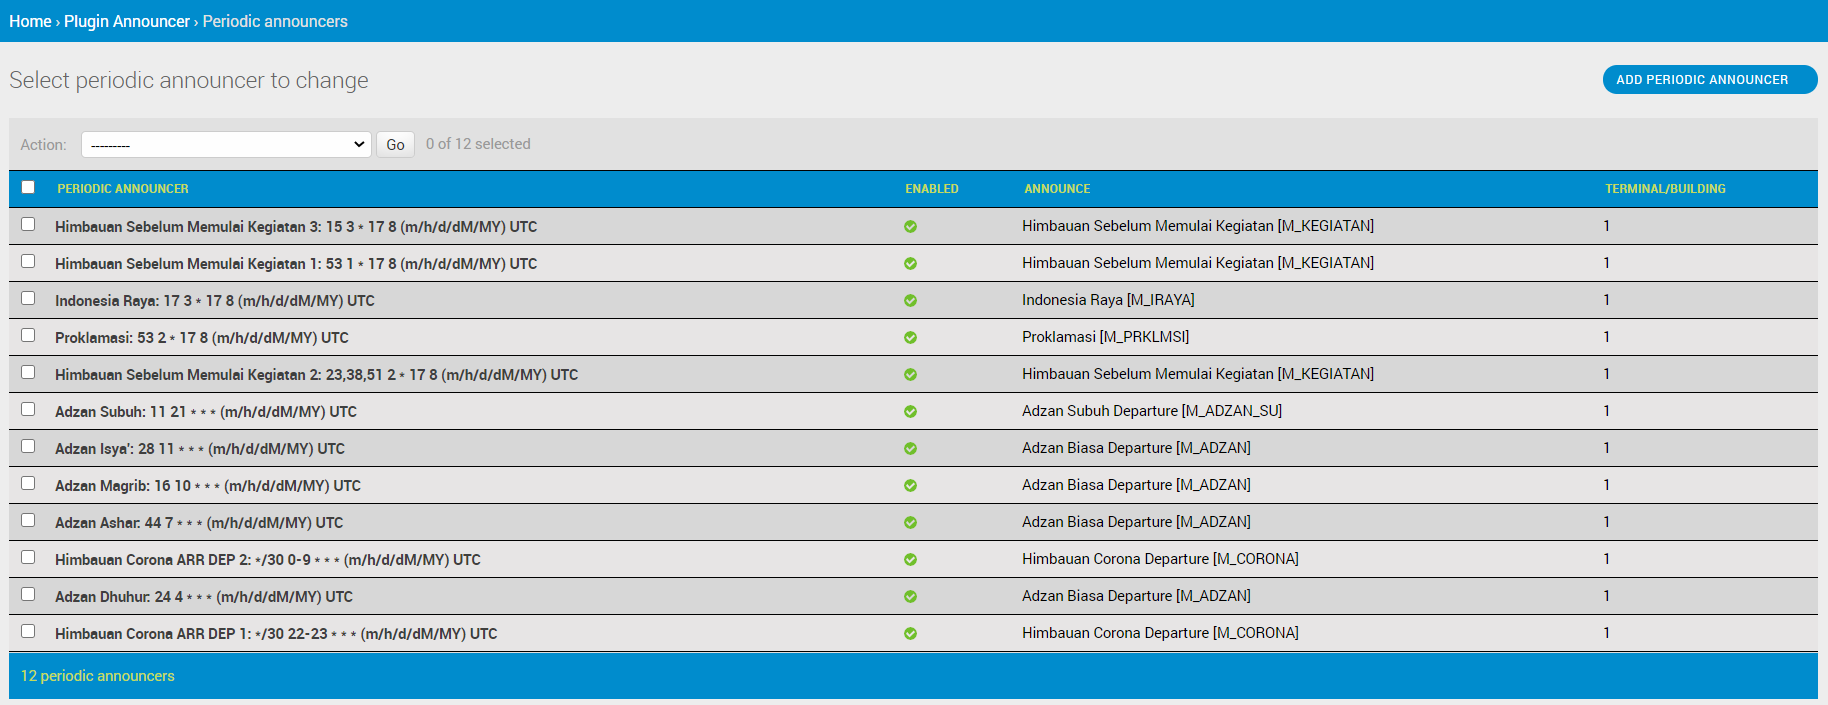Click the enabled icon for Himbauan Corona ARR DEP 1
Screen dimensions: 1828x705
pos(910,633)
